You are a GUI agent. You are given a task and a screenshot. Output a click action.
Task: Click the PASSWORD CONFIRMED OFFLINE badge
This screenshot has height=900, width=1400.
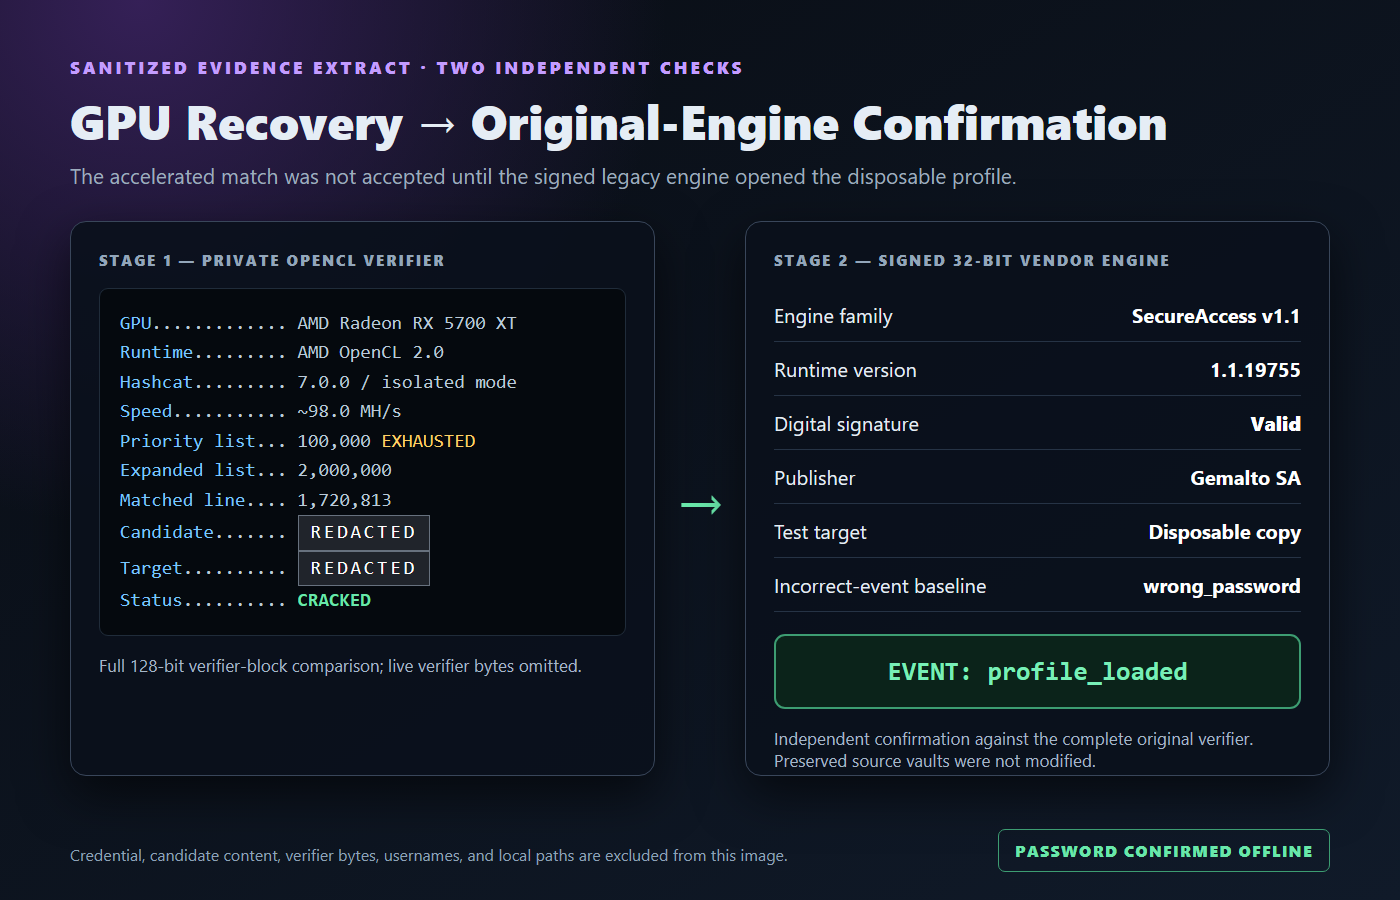[1163, 851]
